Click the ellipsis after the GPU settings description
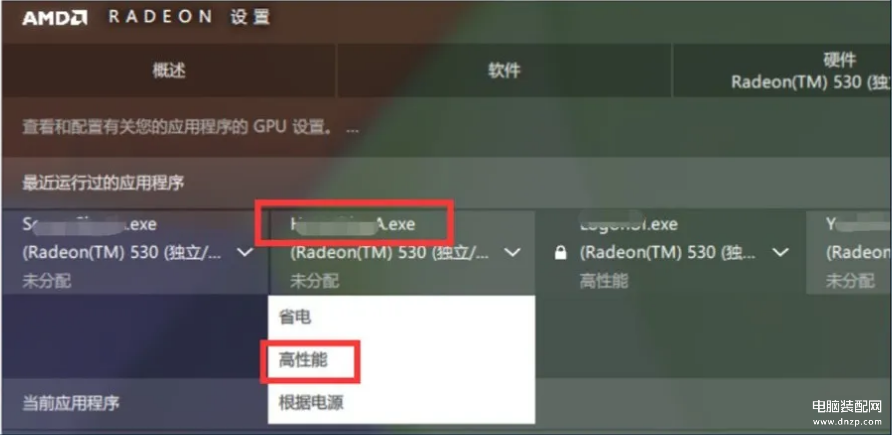892x435 pixels. coord(352,128)
